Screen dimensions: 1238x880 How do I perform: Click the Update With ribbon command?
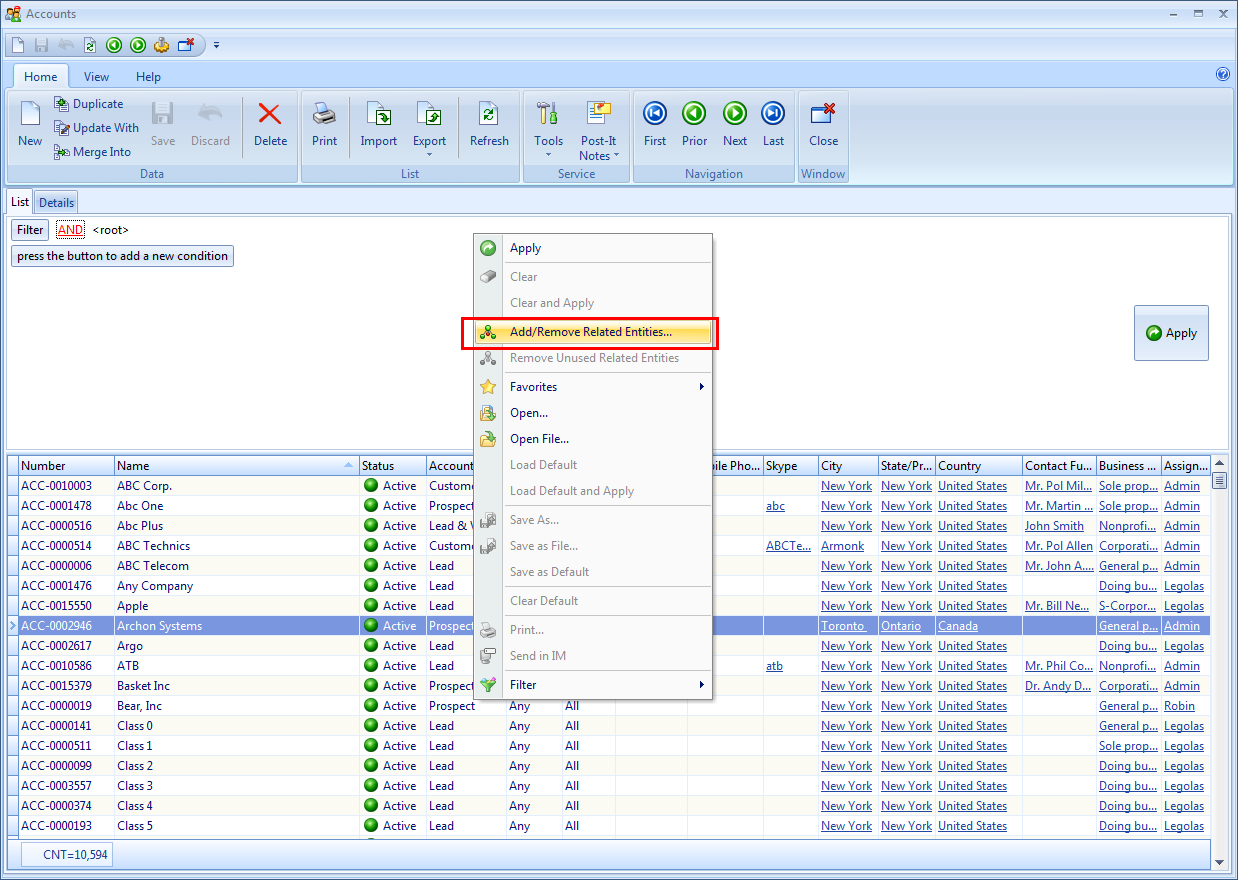pyautogui.click(x=96, y=128)
